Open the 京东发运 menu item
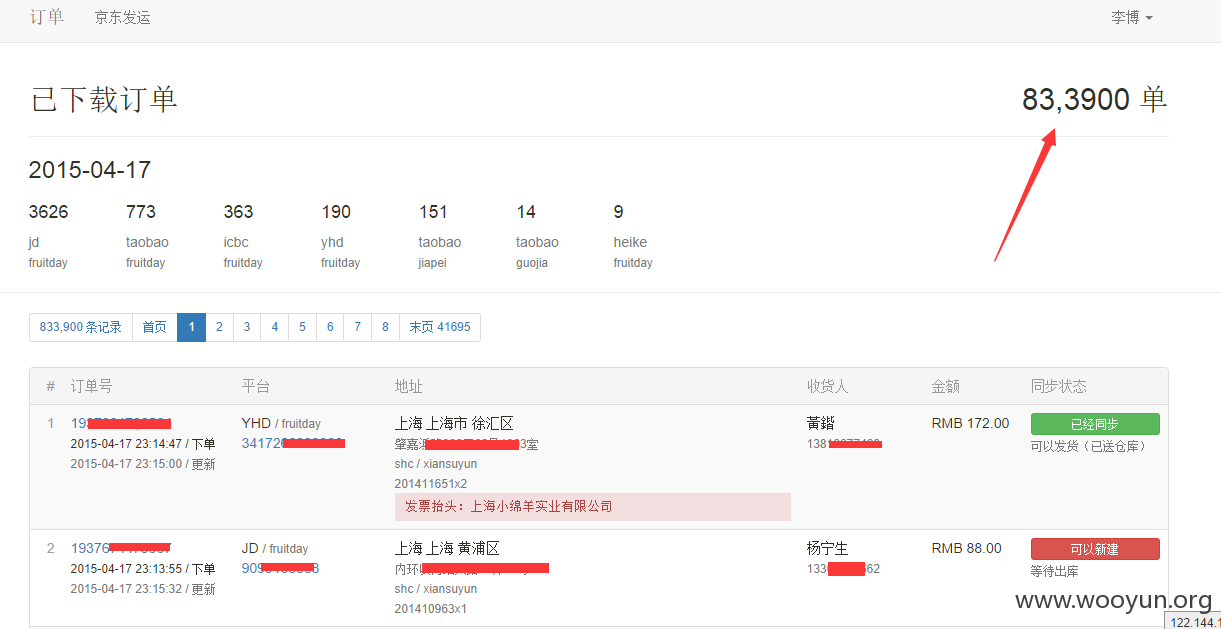Screen dimensions: 1221x629 click(122, 18)
